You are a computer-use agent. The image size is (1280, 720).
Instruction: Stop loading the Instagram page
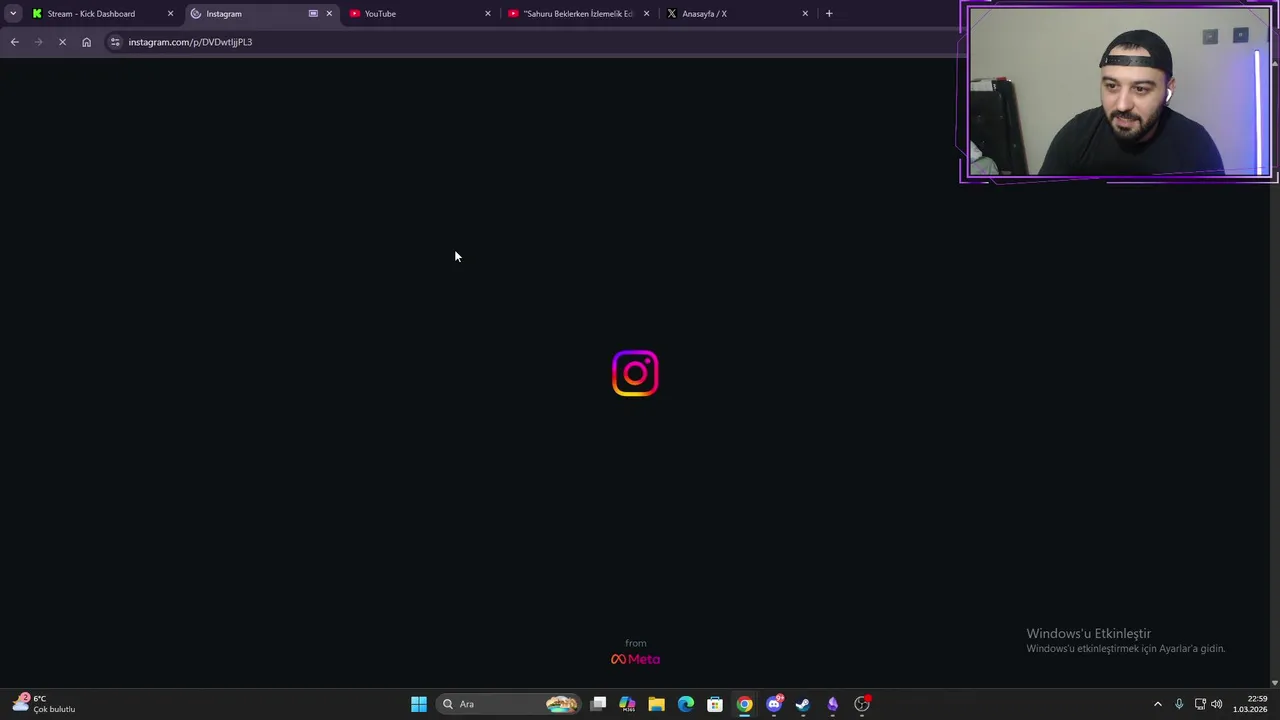(x=62, y=42)
